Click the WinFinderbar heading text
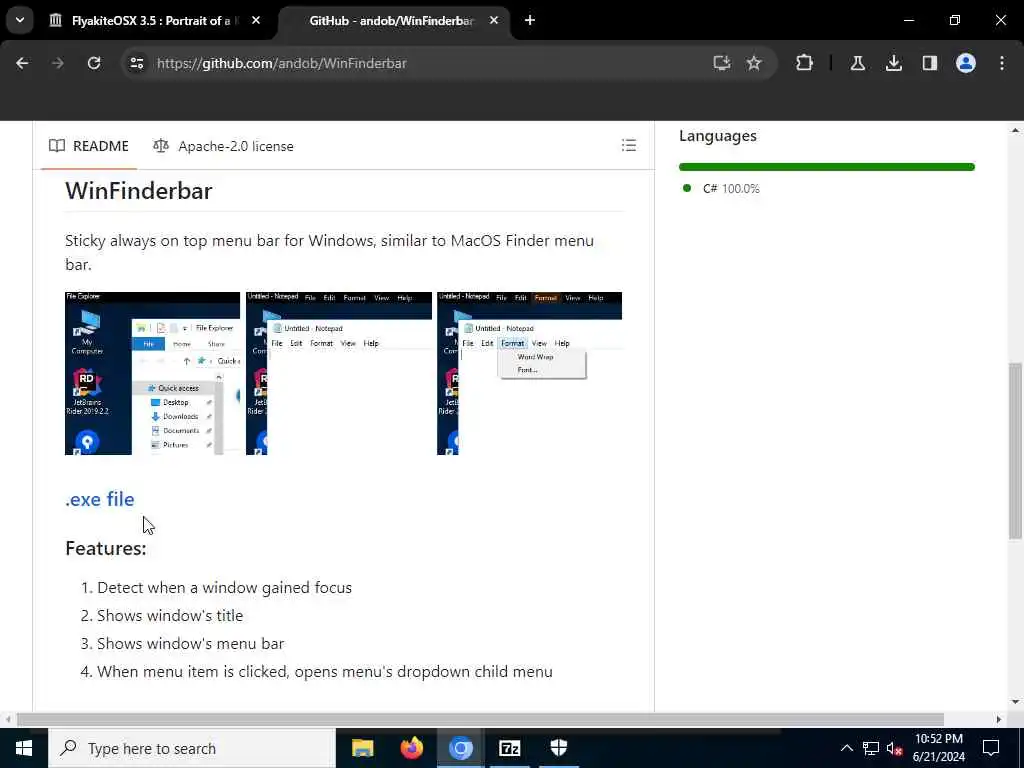This screenshot has height=768, width=1024. pyautogui.click(x=138, y=191)
